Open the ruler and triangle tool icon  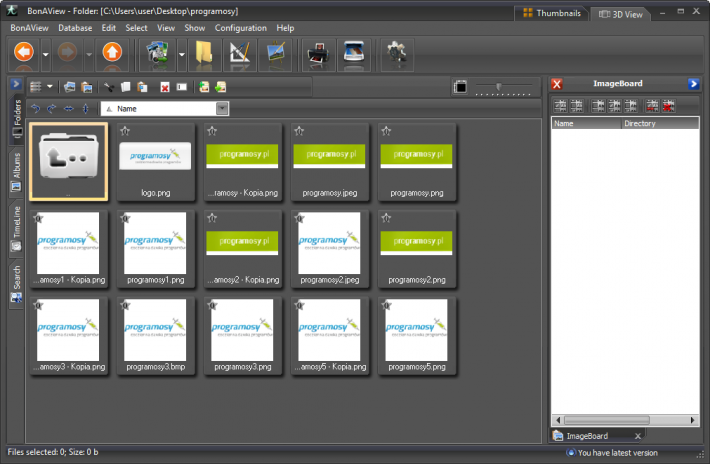pos(240,53)
